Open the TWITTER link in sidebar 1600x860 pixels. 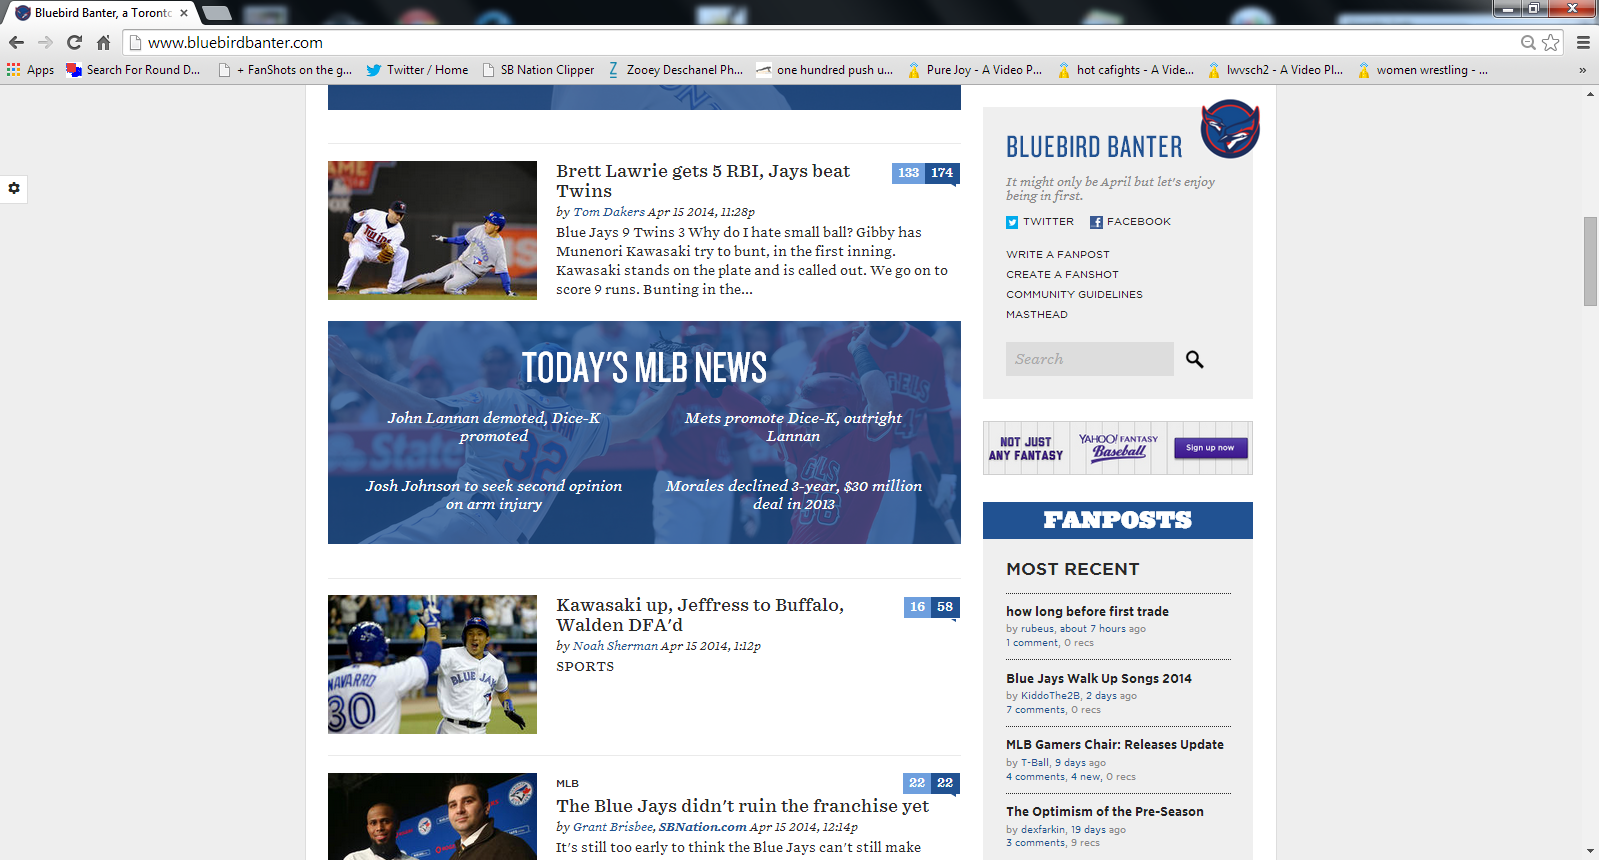pos(1048,222)
